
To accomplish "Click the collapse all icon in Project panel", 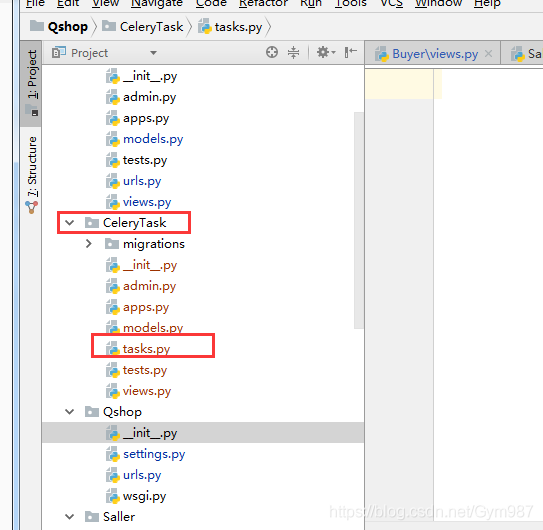I will coord(293,53).
